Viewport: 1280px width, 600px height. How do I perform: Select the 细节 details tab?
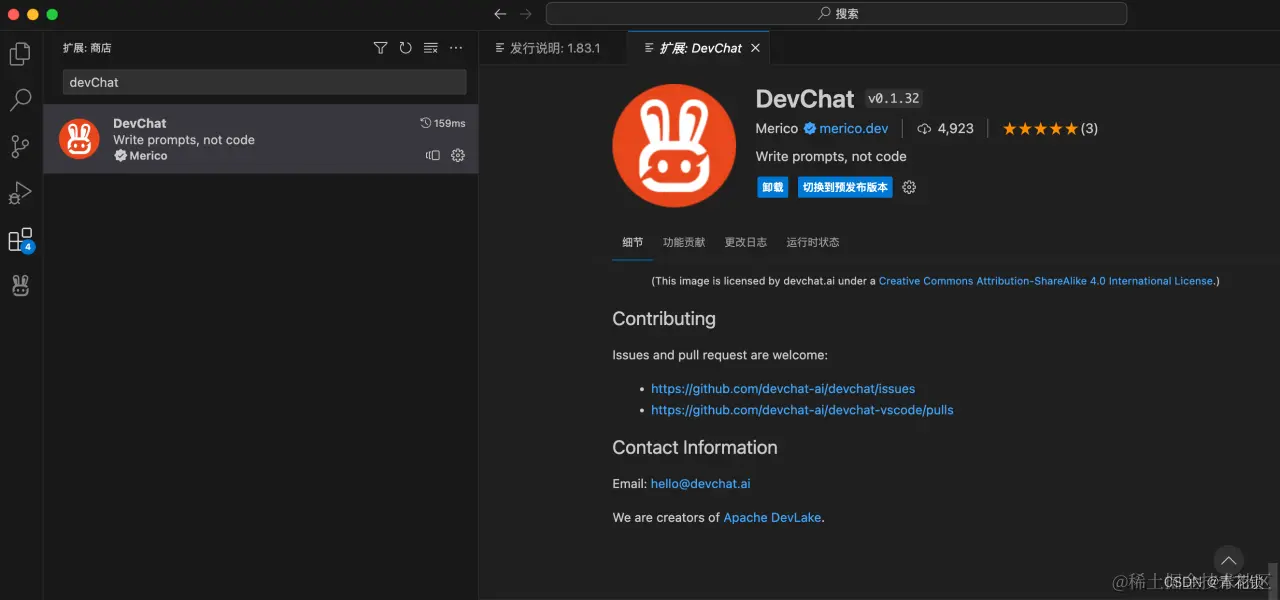(633, 242)
